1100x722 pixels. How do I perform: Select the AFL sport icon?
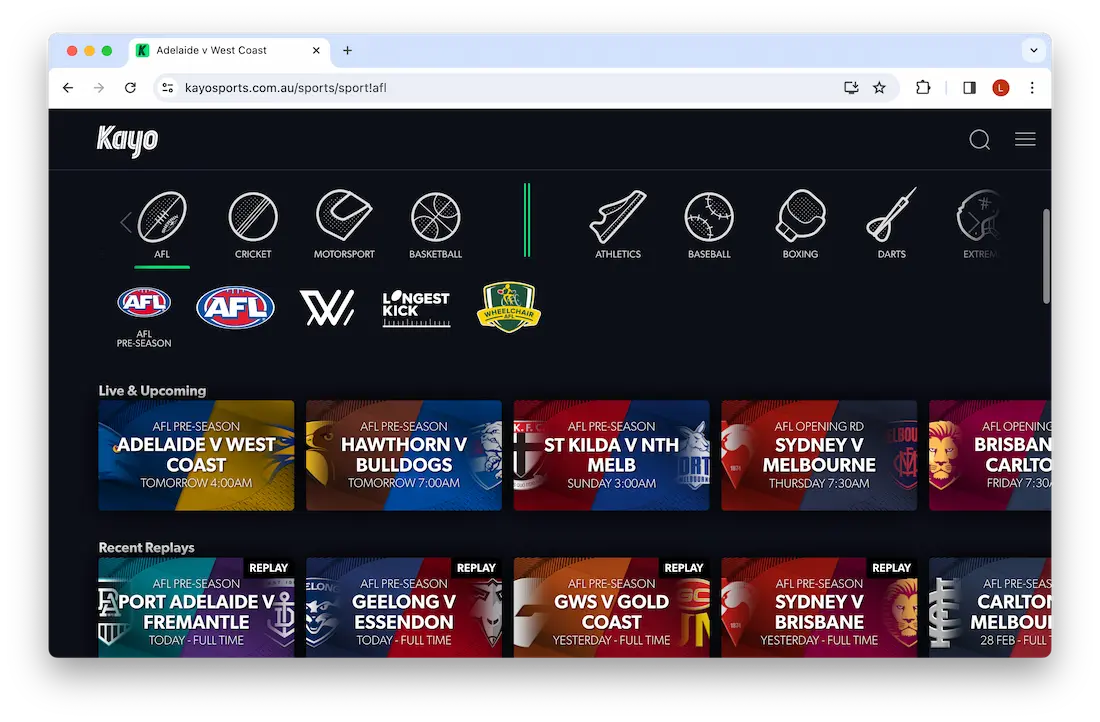pos(161,225)
